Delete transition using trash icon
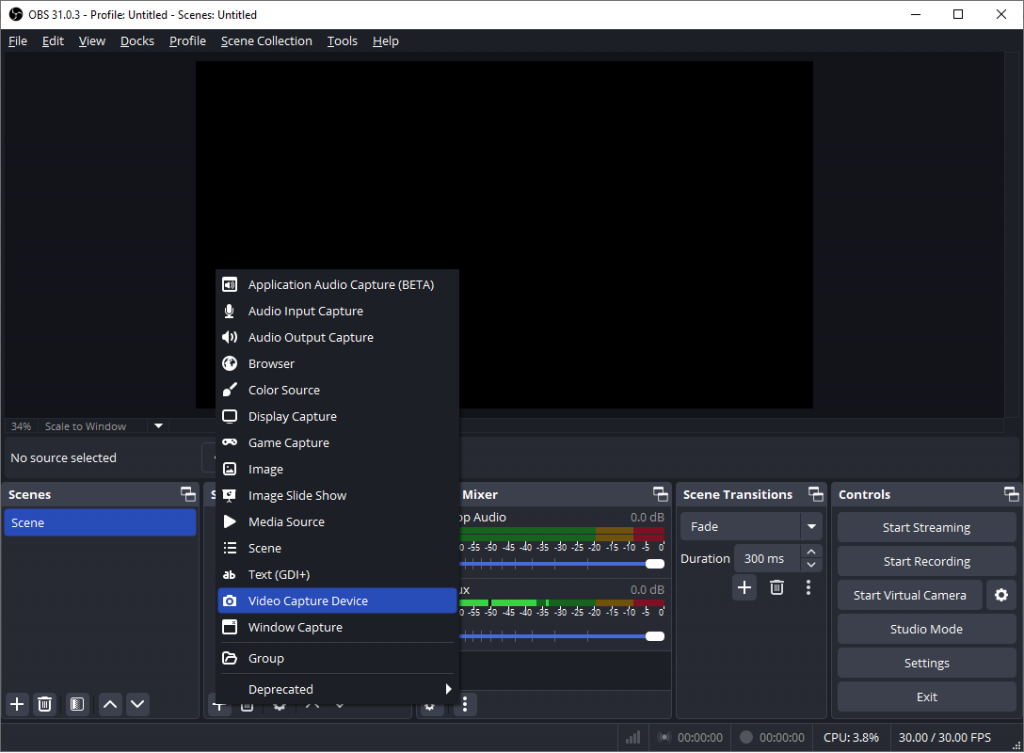This screenshot has height=753, width=1024. click(776, 587)
